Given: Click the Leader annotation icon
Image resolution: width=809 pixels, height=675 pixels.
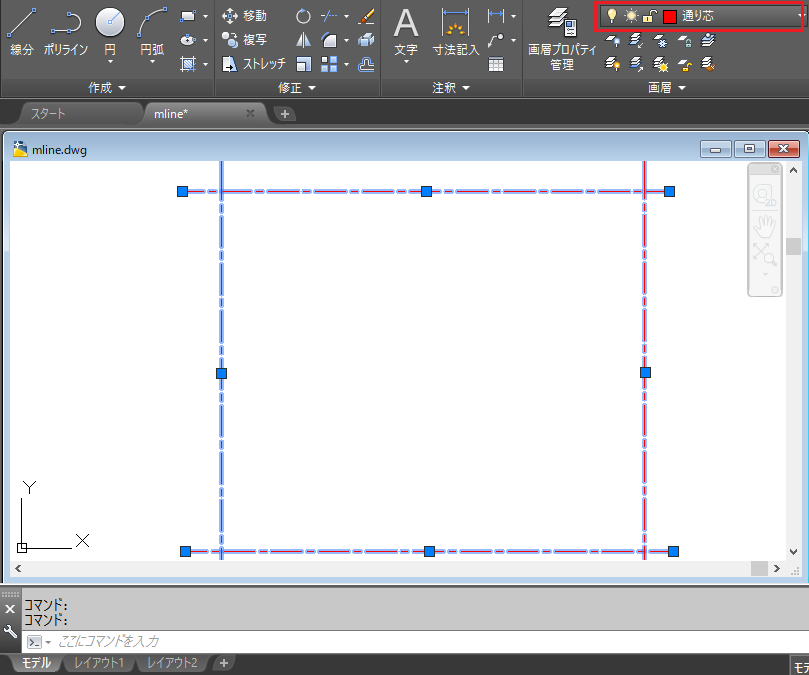Looking at the screenshot, I should click(x=496, y=40).
